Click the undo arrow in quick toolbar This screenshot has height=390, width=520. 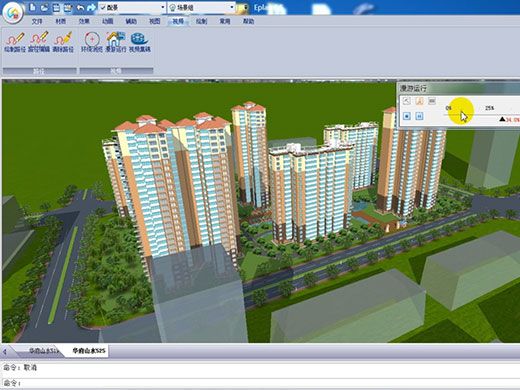(80, 7)
